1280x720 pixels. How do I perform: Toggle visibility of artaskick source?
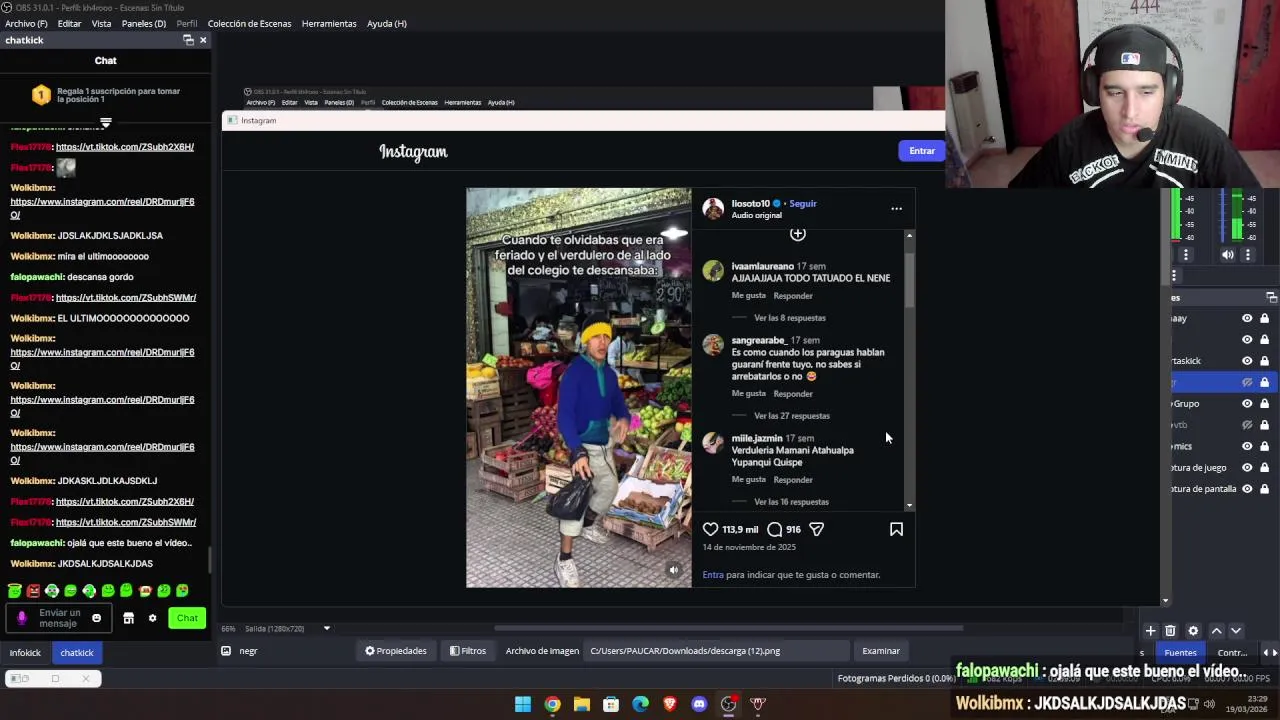(x=1247, y=361)
